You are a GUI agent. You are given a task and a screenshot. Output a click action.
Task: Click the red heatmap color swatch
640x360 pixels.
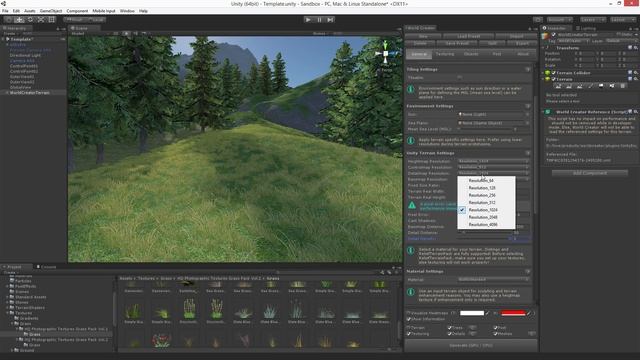[x=513, y=313]
